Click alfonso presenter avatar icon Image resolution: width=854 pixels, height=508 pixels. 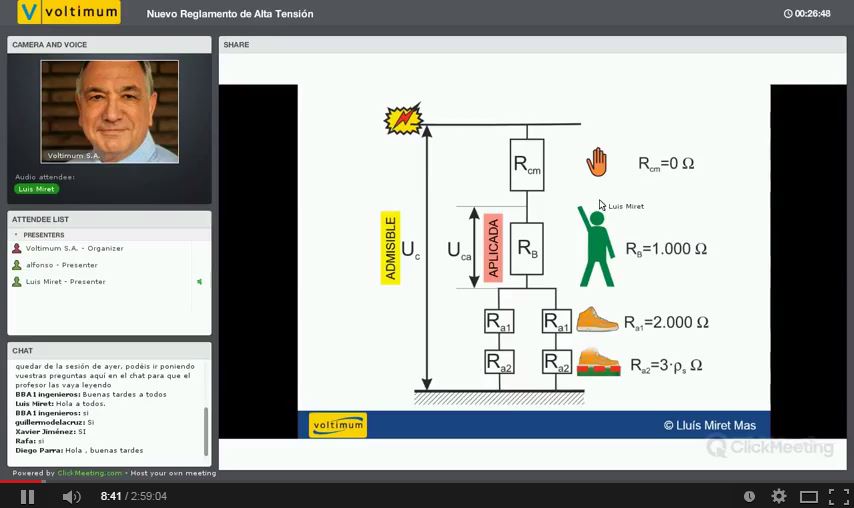point(17,265)
